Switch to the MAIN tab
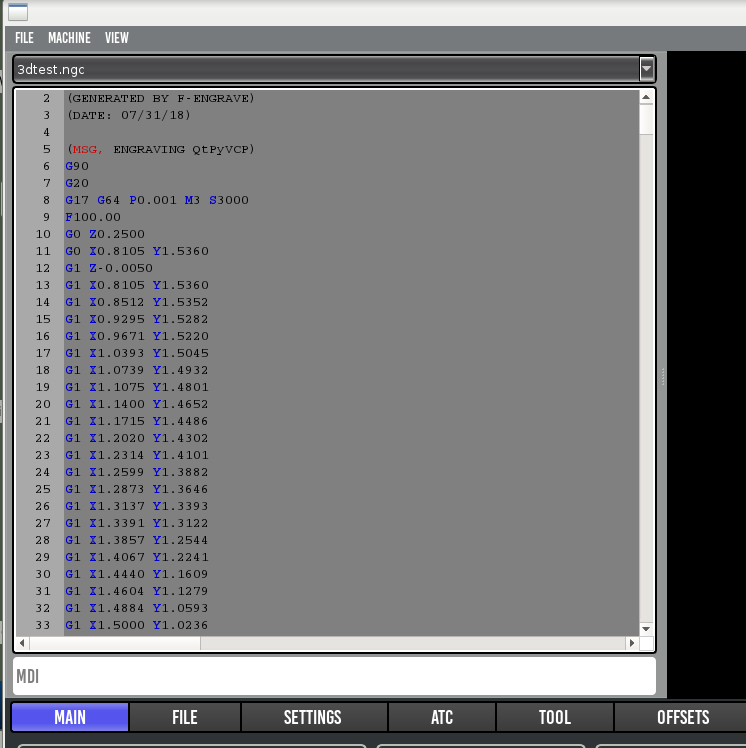 coord(70,717)
